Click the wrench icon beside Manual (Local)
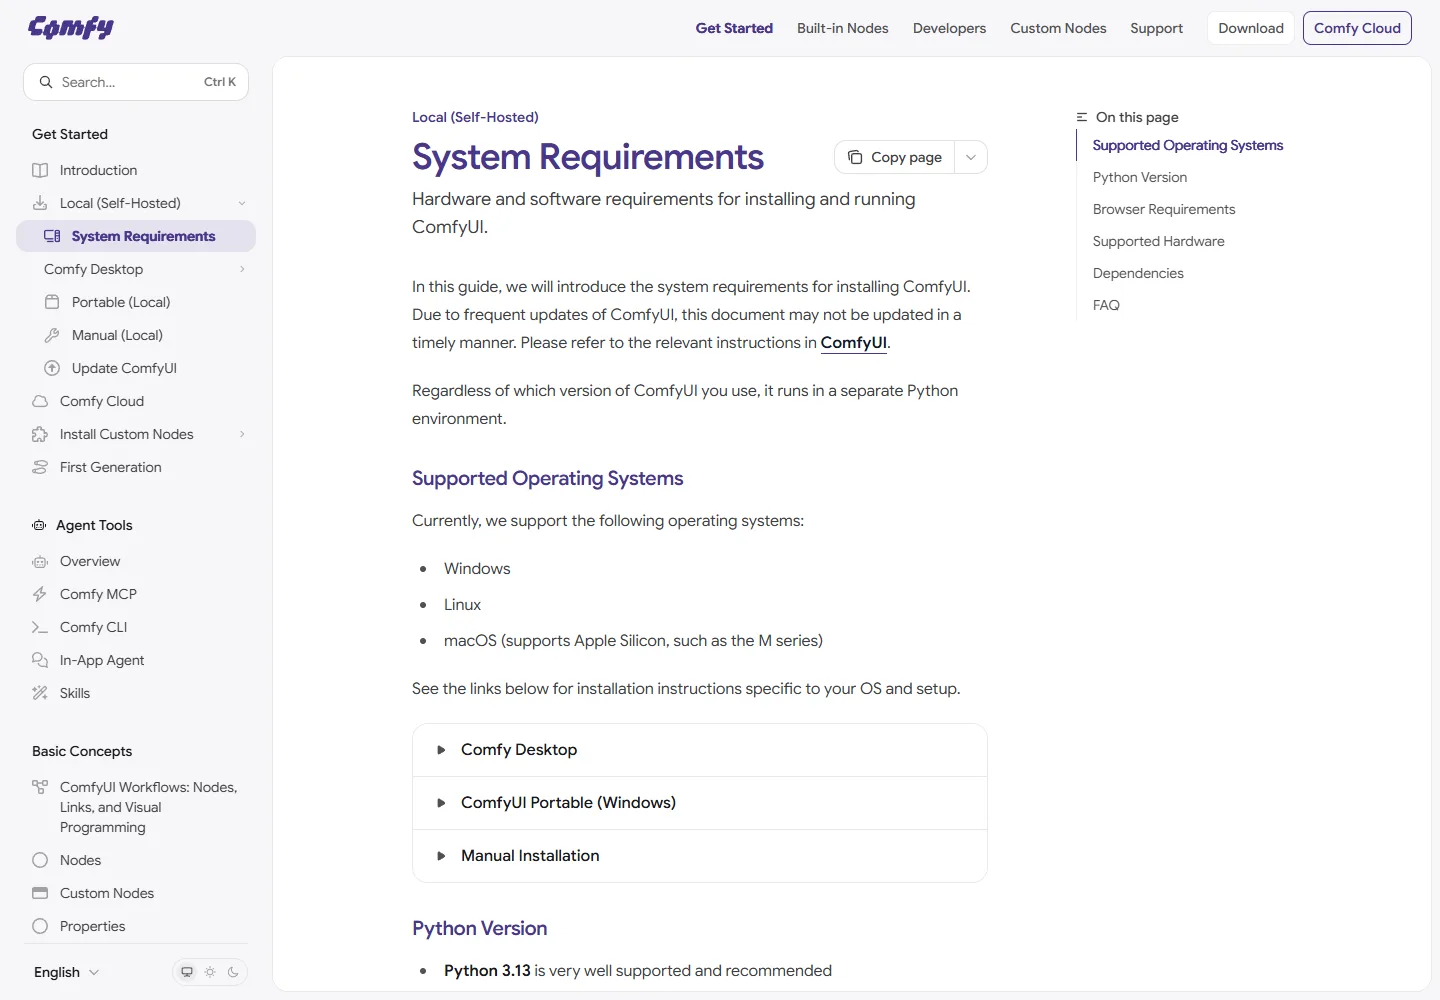The width and height of the screenshot is (1440, 1000). point(52,335)
